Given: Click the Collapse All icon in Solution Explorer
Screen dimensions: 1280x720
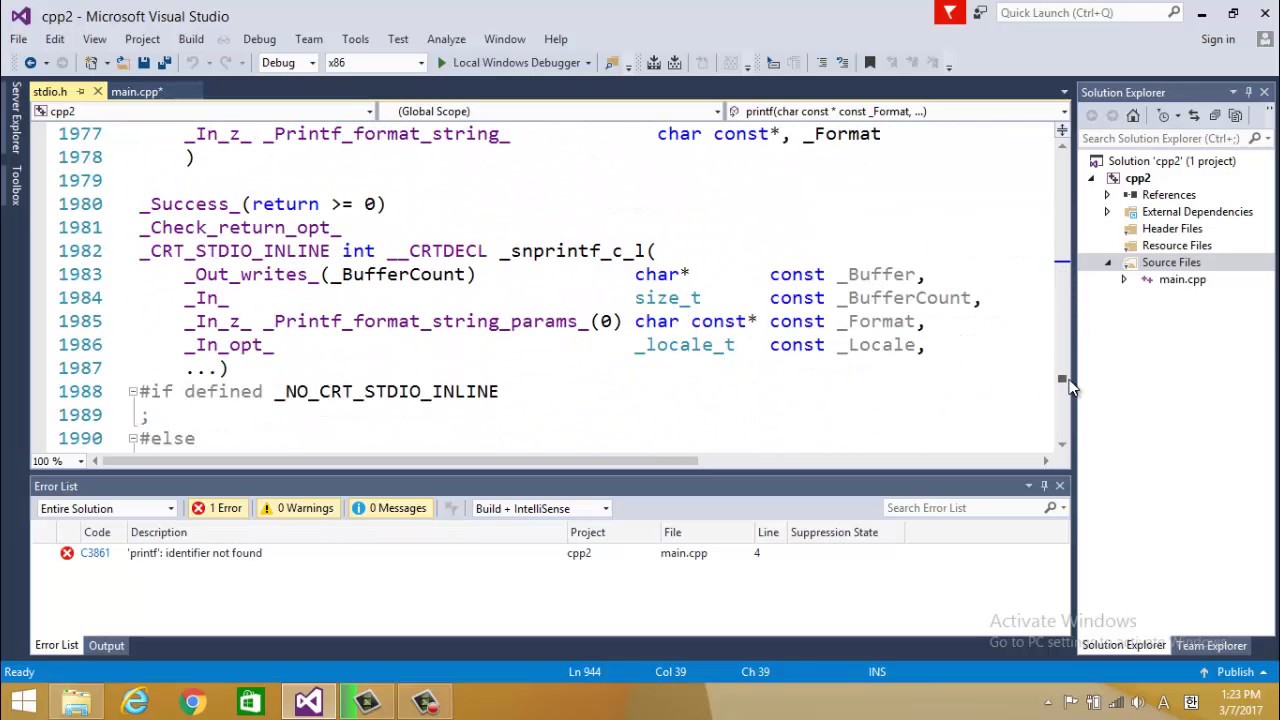Looking at the screenshot, I should pos(1215,116).
